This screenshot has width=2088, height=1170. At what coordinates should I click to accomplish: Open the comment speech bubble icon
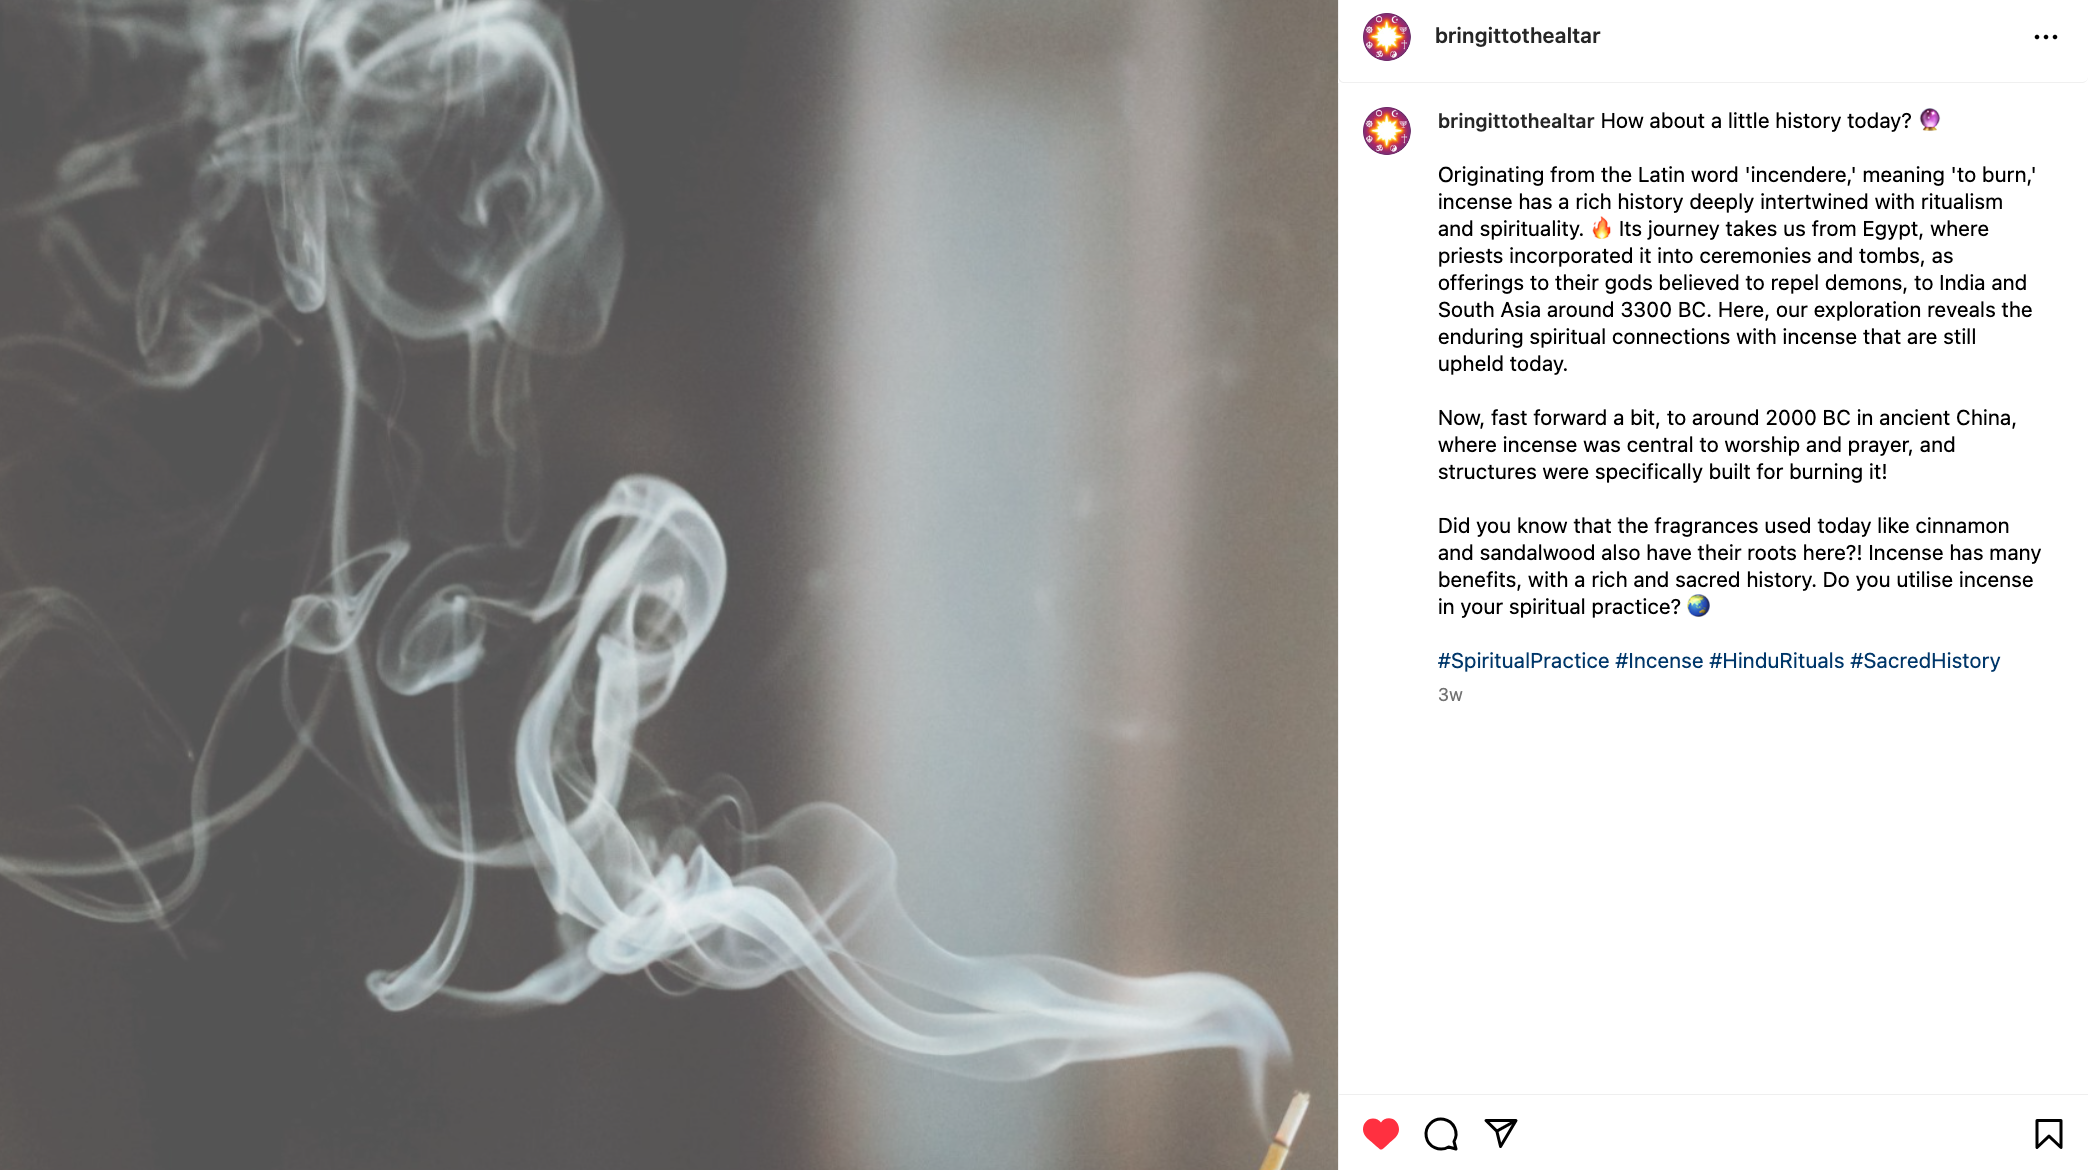1441,1133
